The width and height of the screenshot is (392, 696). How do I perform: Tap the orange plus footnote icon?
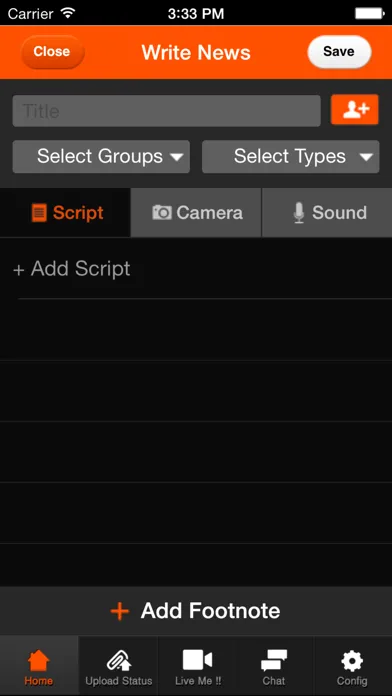119,611
